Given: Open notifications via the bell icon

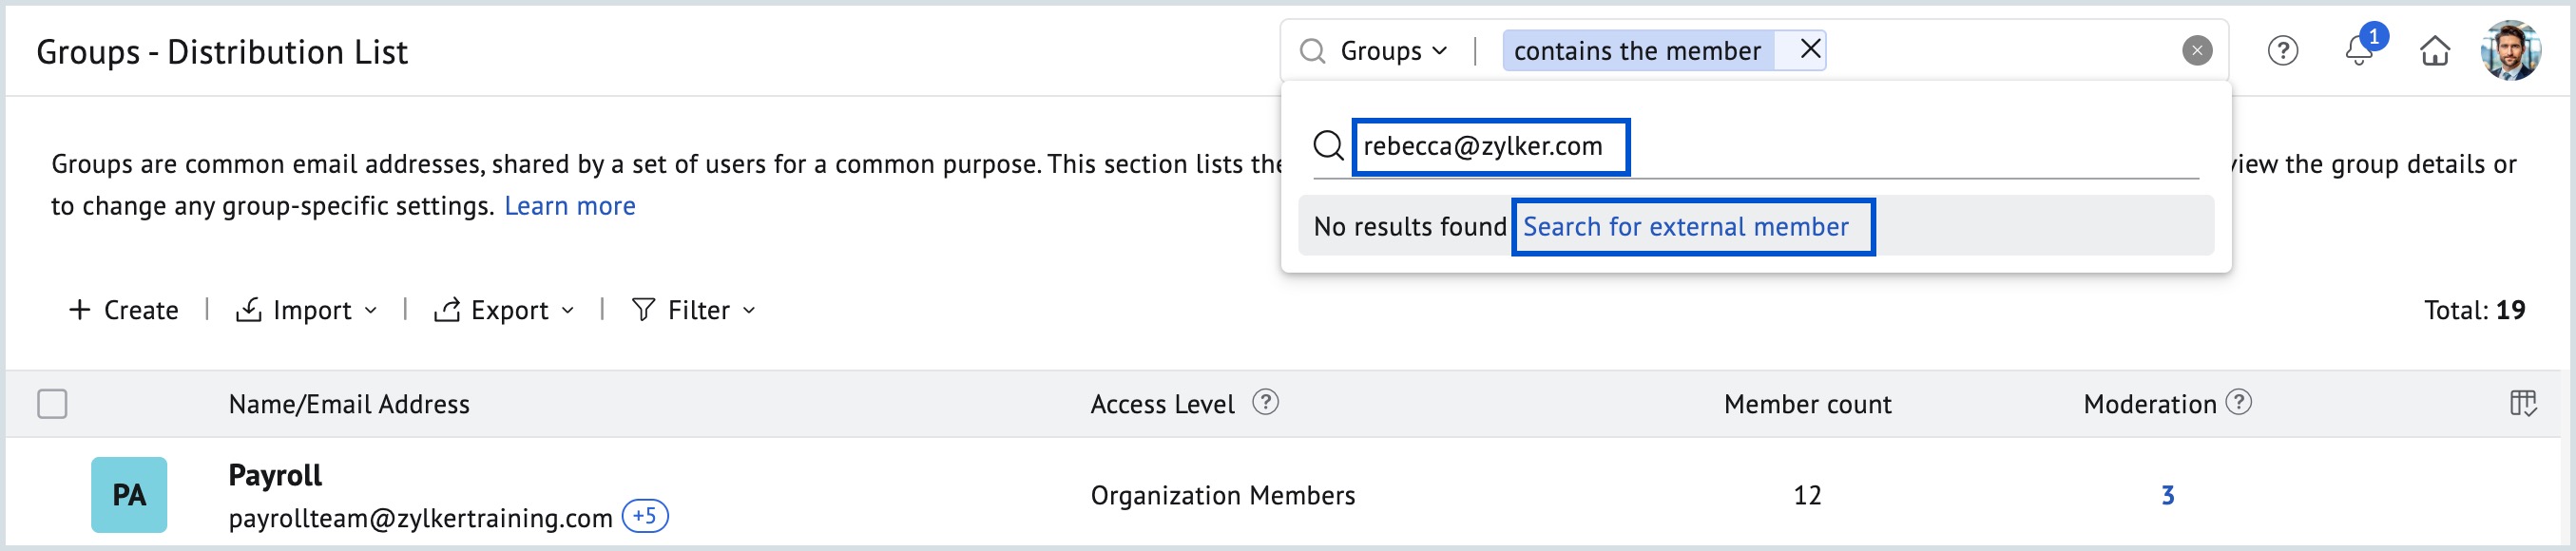Looking at the screenshot, I should [2360, 50].
